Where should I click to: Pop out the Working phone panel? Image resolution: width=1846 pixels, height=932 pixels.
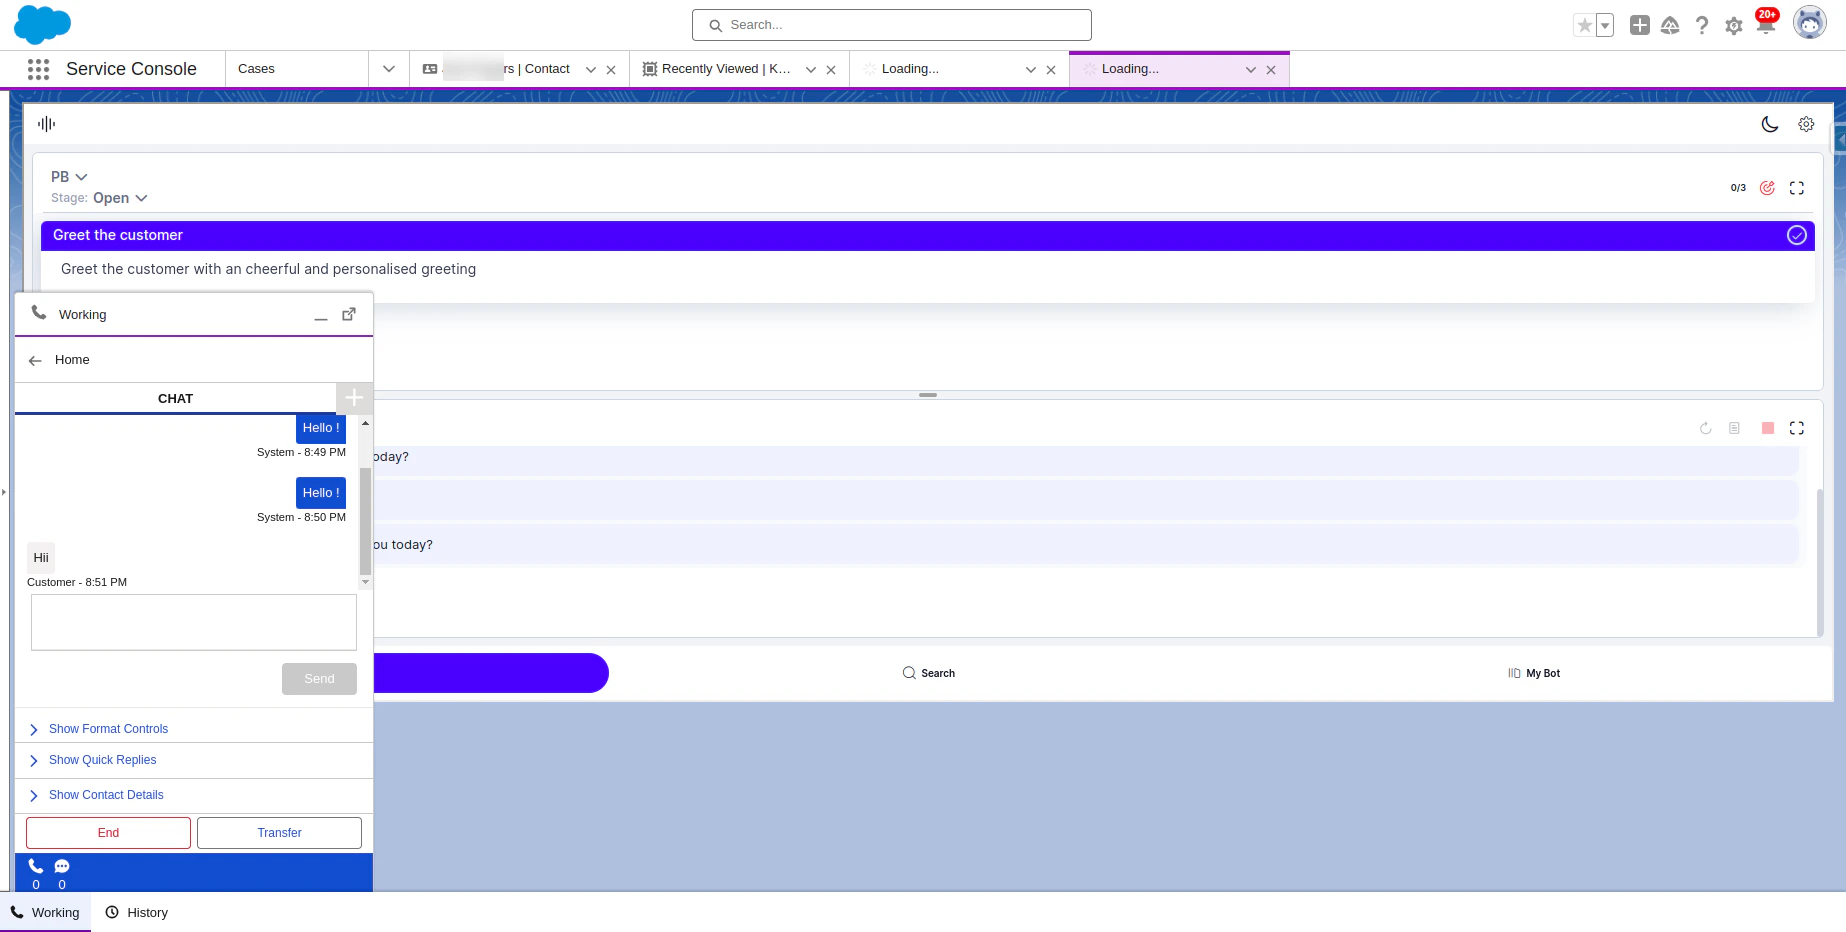(x=348, y=314)
